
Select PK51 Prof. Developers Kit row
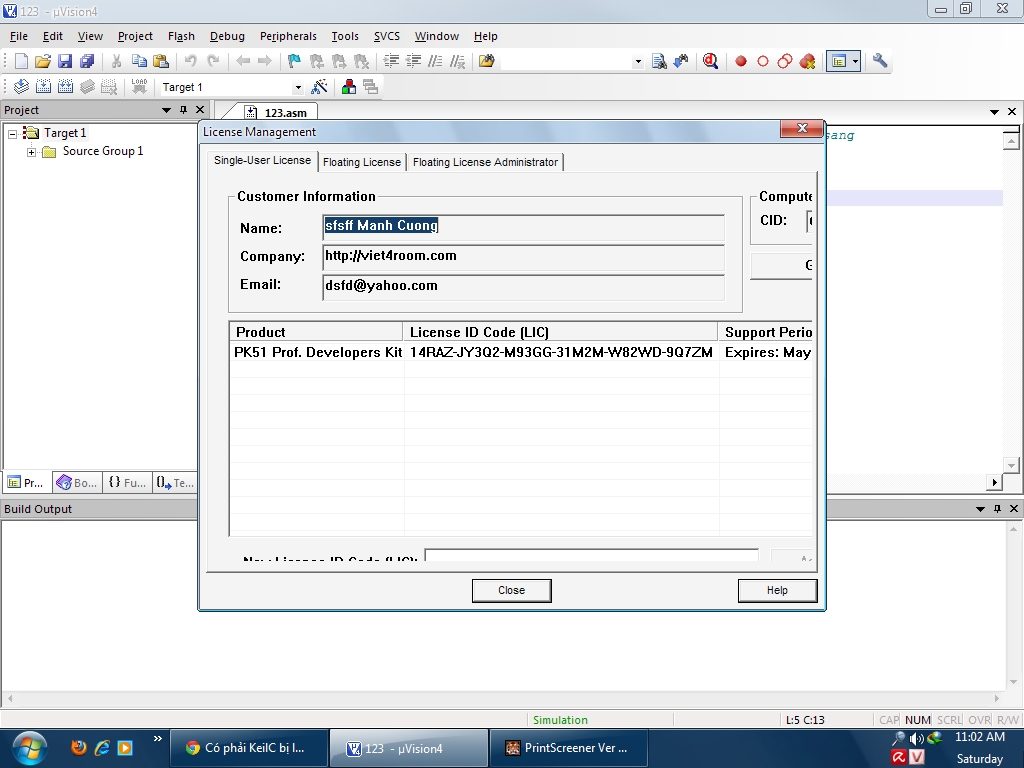(521, 352)
